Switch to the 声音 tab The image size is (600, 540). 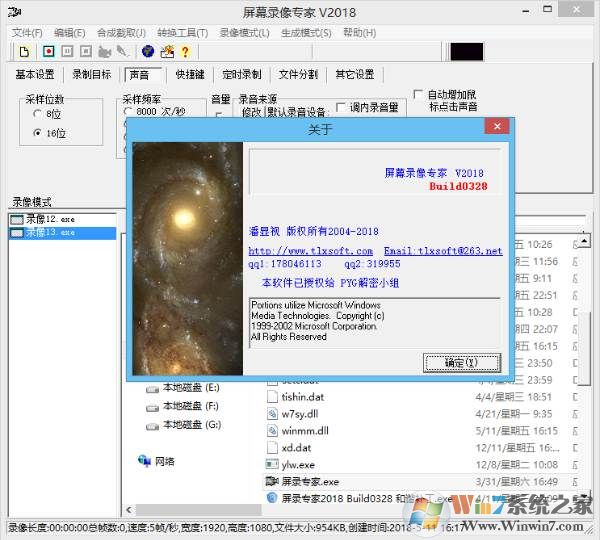click(143, 75)
